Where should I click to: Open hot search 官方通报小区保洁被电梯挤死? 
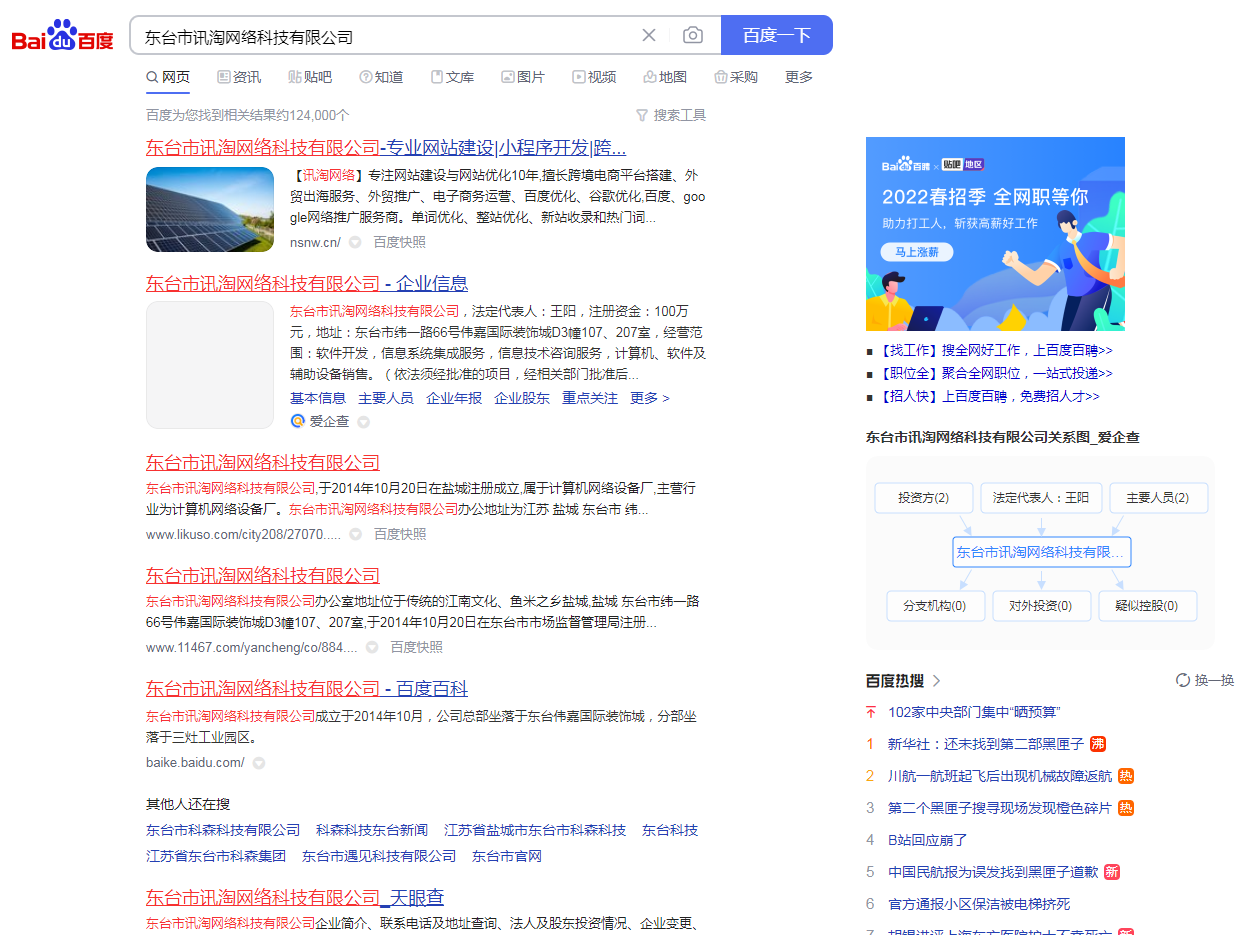[x=979, y=904]
